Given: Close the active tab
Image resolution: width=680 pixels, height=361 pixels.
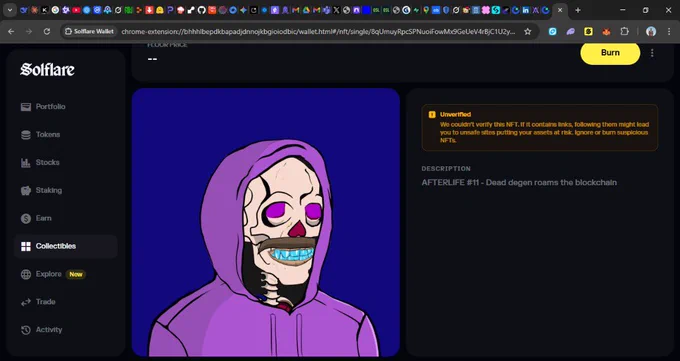Looking at the screenshot, I should [x=560, y=10].
